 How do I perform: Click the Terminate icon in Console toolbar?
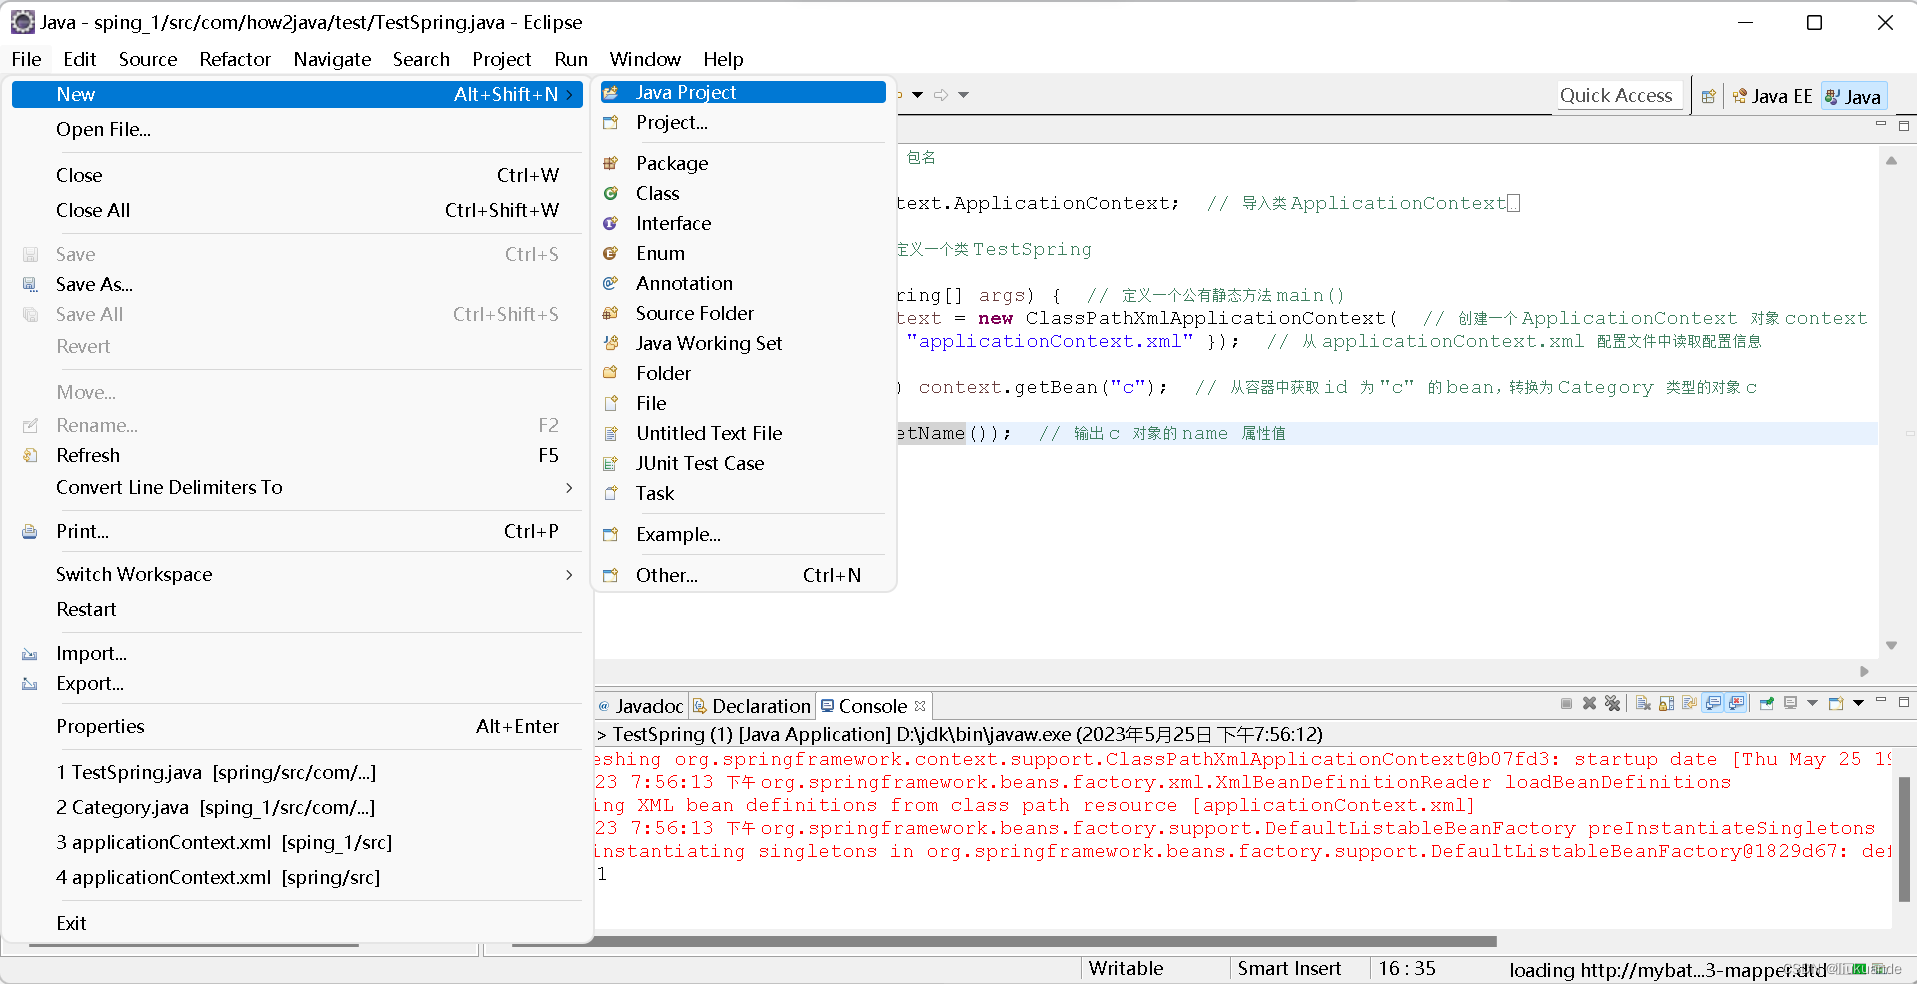(1566, 704)
